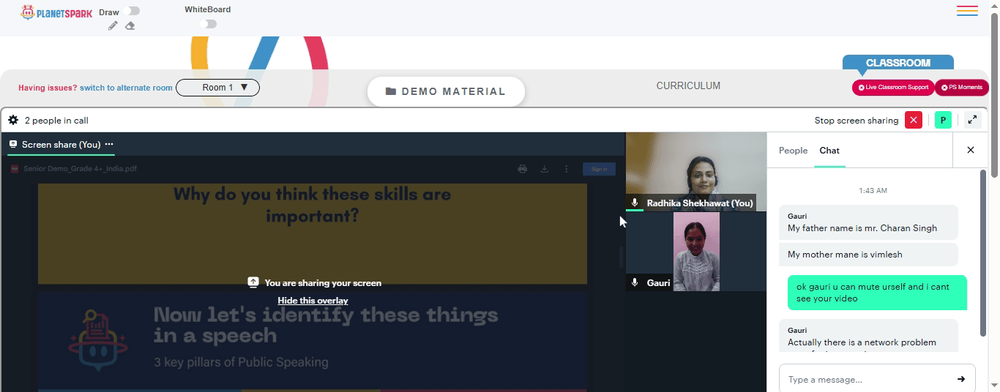The height and width of the screenshot is (392, 1000).
Task: Switch to the Chat tab
Action: [x=829, y=150]
